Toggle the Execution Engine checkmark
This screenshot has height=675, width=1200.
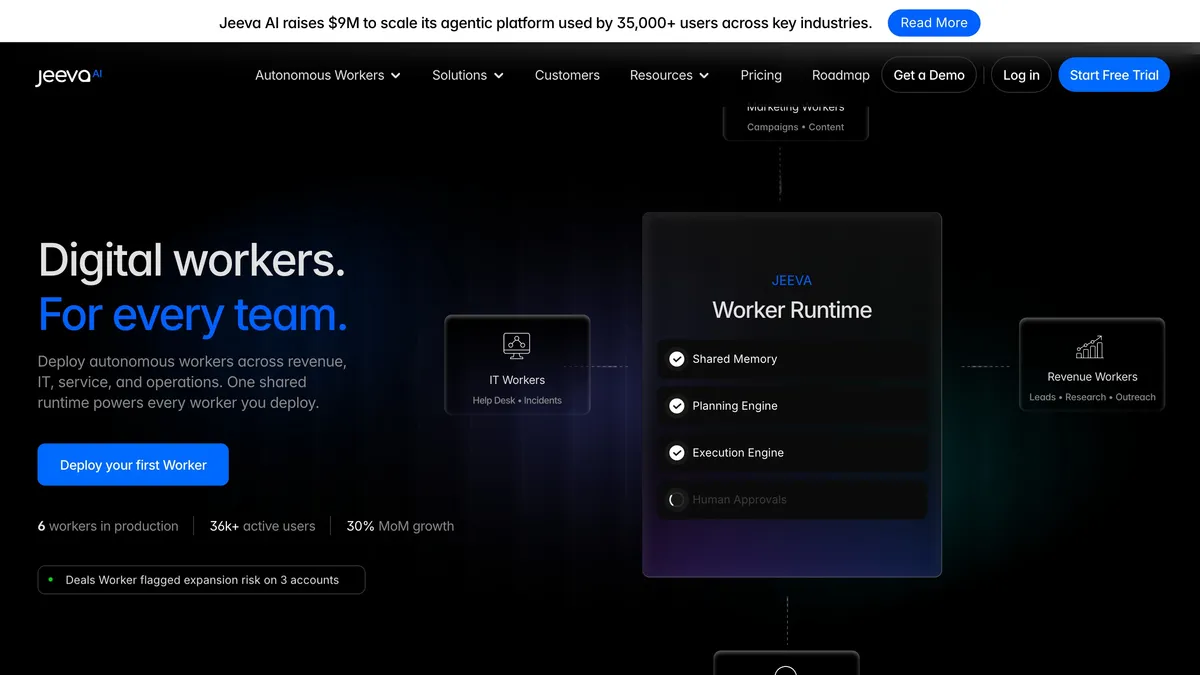pos(677,453)
